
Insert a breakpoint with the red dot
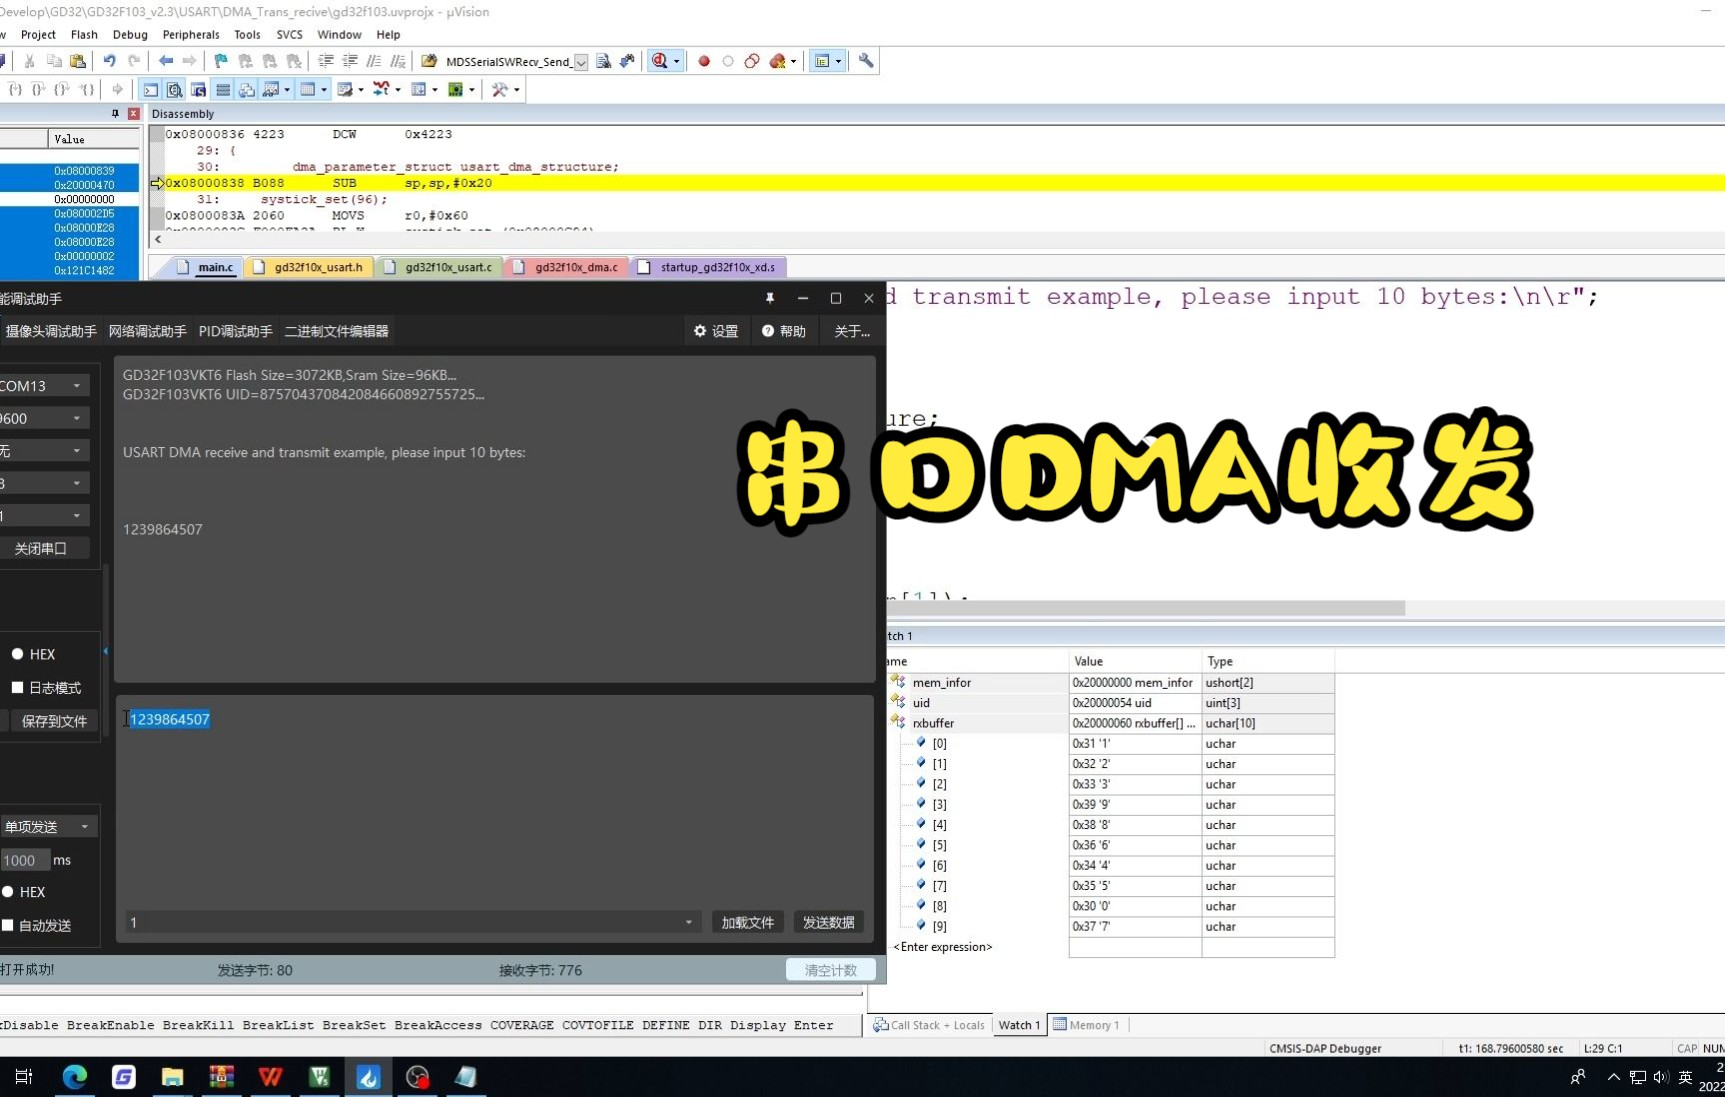pos(704,61)
